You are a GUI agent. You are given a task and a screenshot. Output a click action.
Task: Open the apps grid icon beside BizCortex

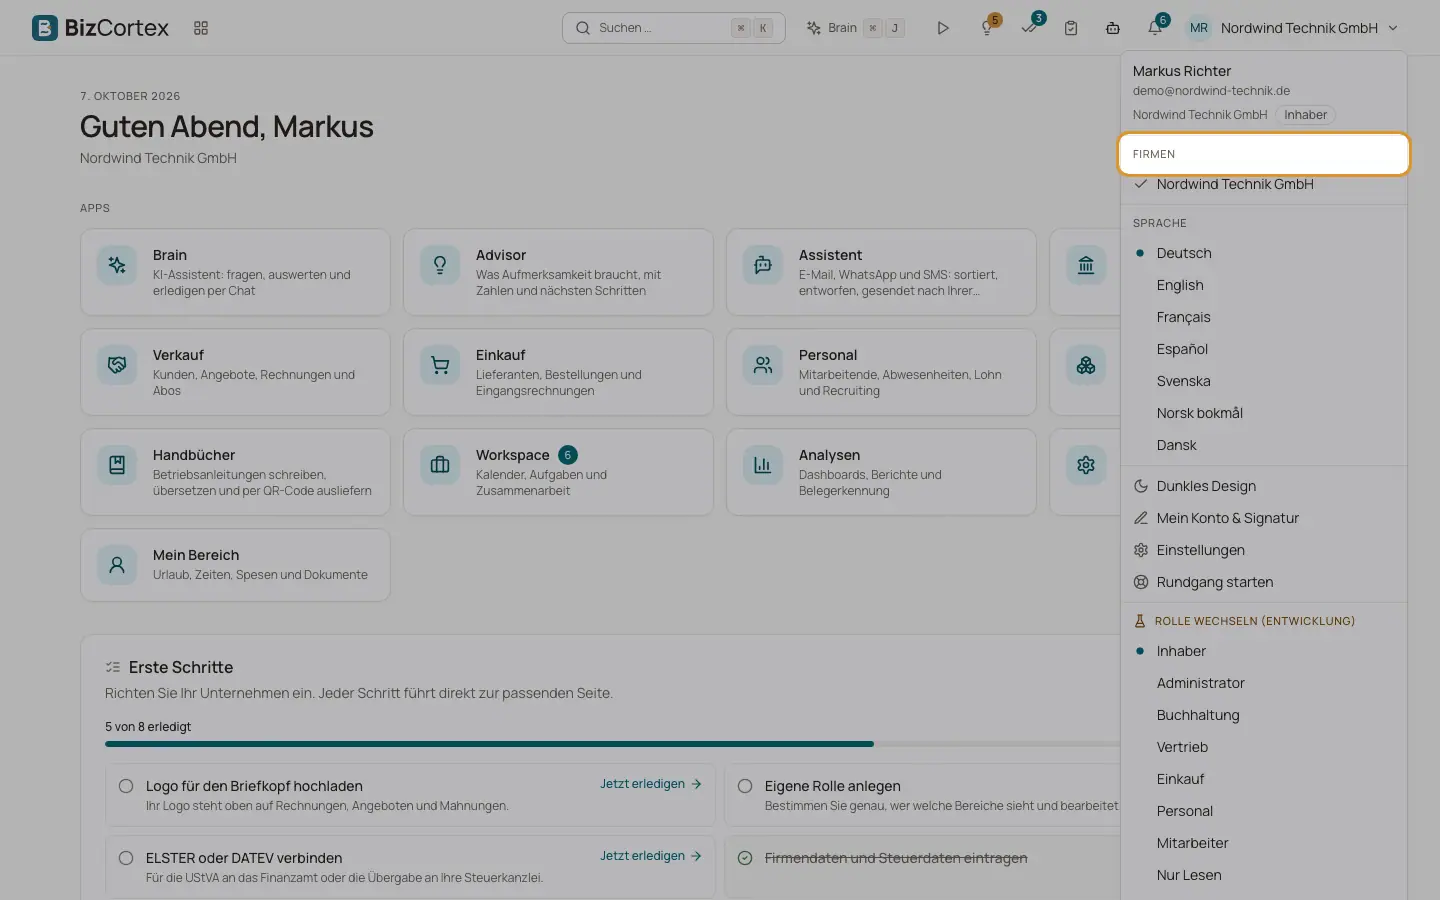(201, 28)
